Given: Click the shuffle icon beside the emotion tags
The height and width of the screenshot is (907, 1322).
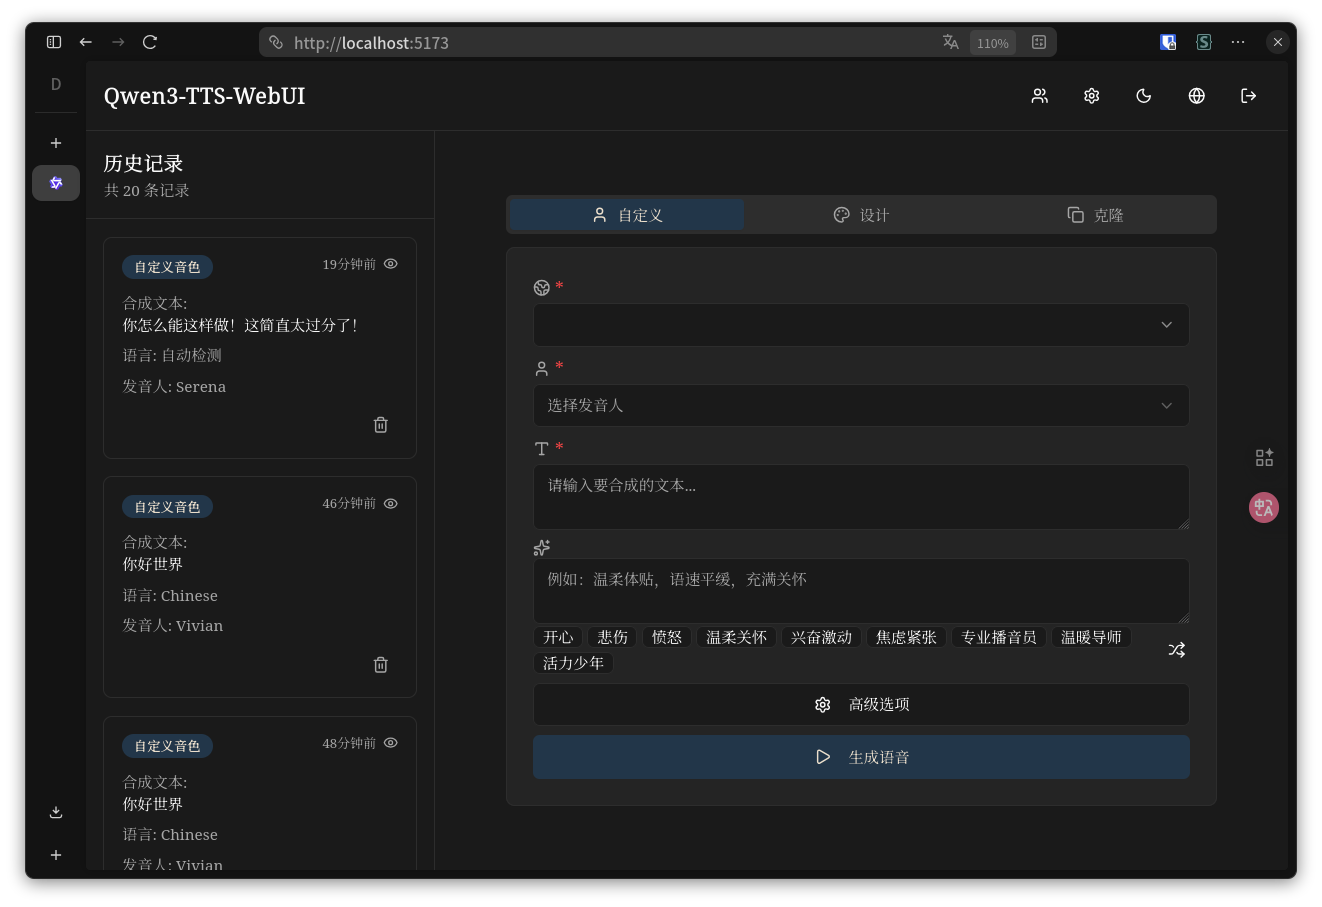Looking at the screenshot, I should click(x=1177, y=650).
